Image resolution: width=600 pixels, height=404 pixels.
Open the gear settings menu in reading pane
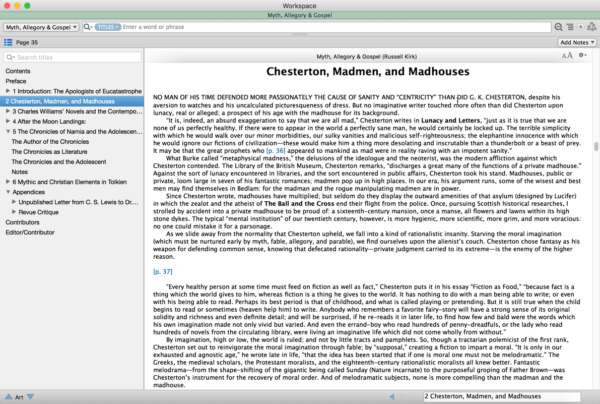[583, 57]
